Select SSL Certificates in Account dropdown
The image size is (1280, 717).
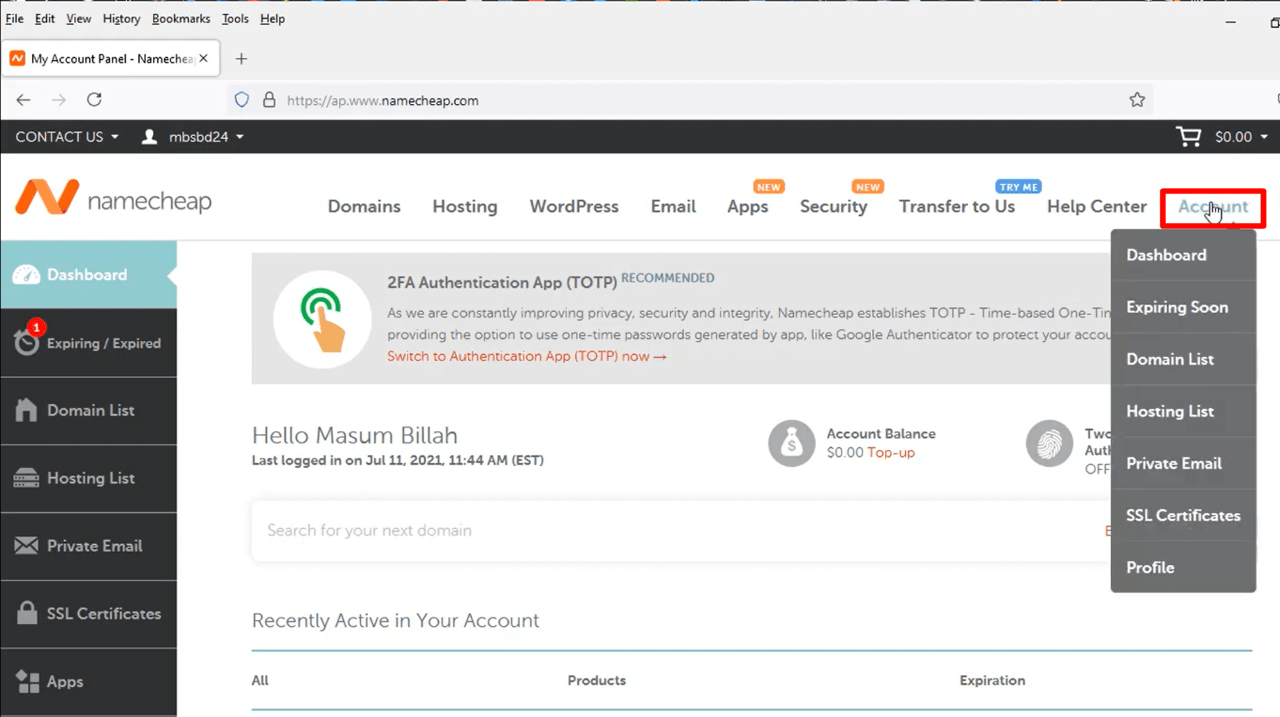[x=1183, y=515]
